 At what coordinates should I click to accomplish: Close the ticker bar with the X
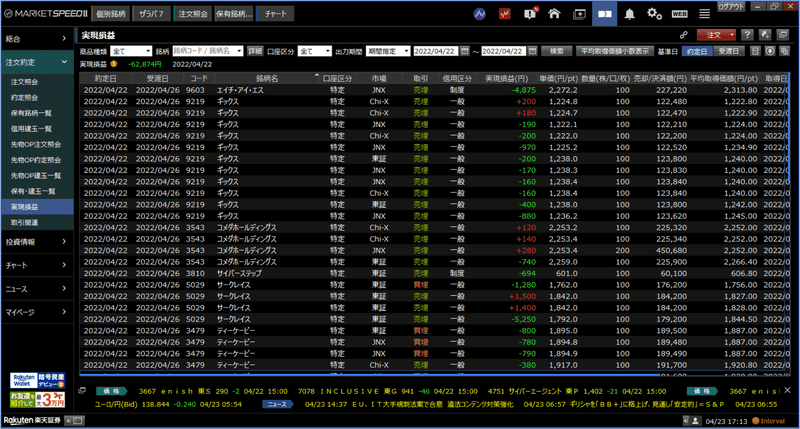[787, 390]
